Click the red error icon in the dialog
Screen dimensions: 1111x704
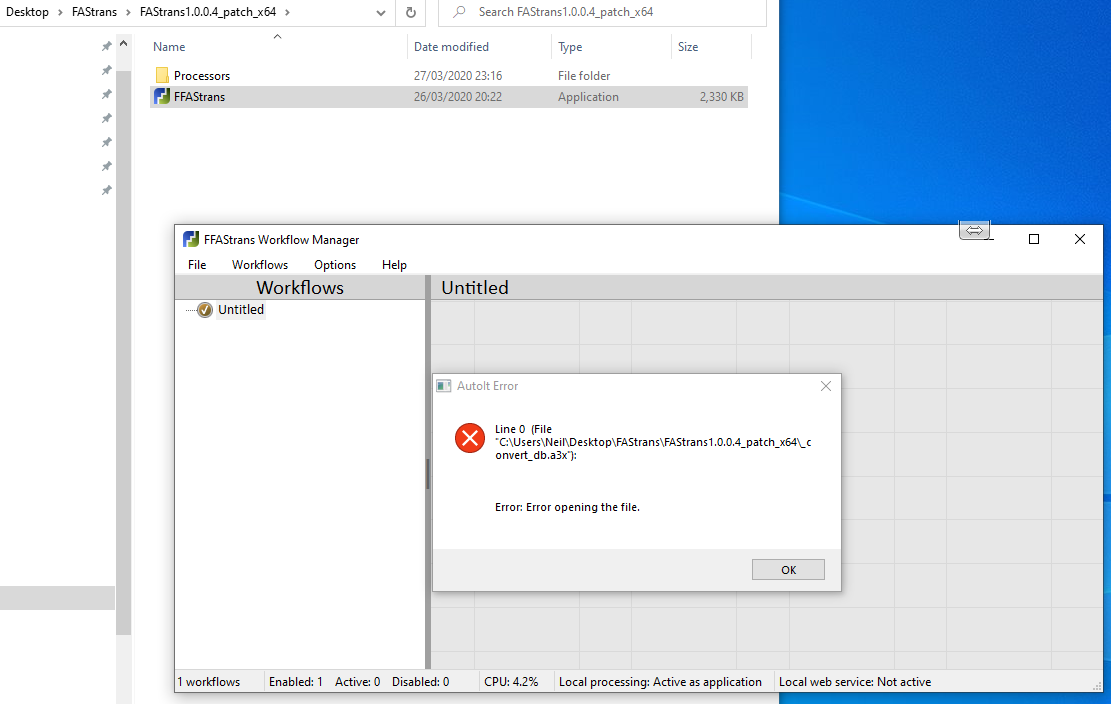click(x=470, y=438)
